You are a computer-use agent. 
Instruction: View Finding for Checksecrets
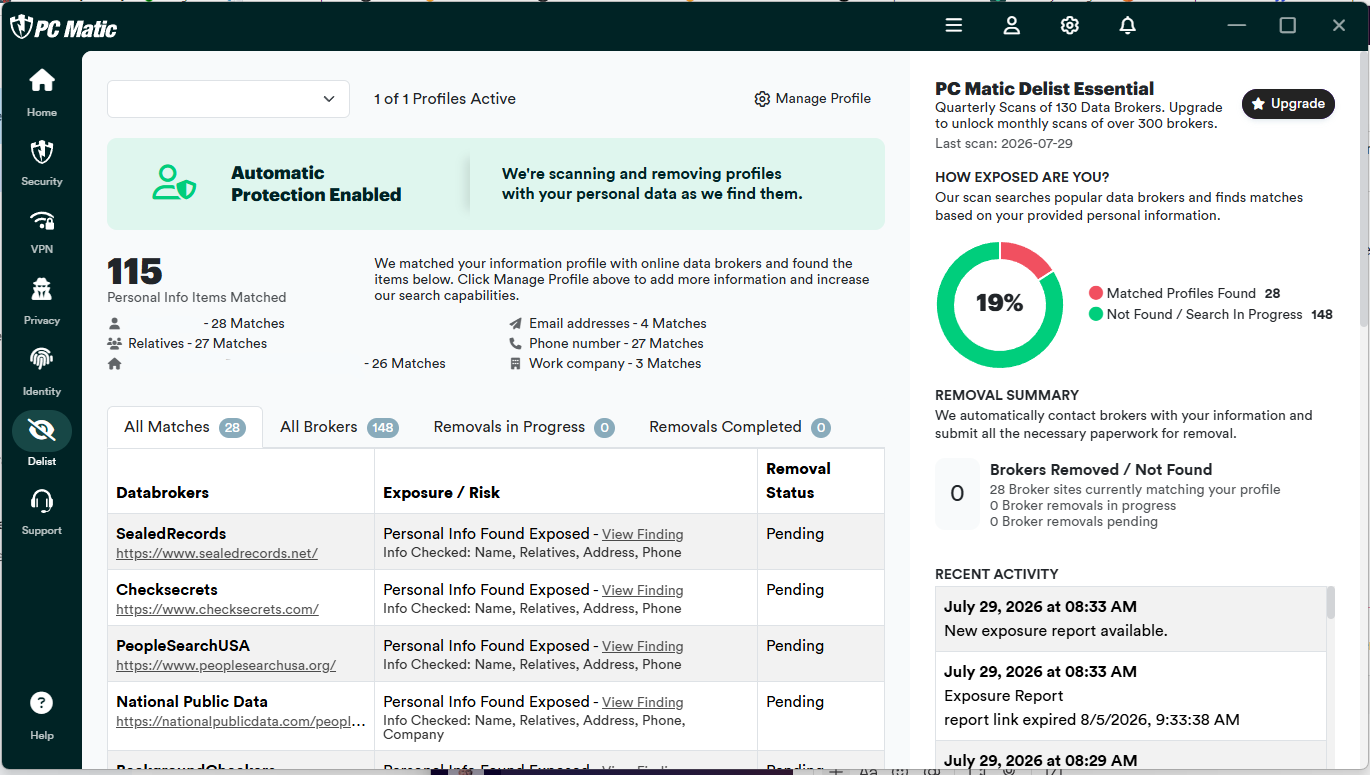pos(643,591)
